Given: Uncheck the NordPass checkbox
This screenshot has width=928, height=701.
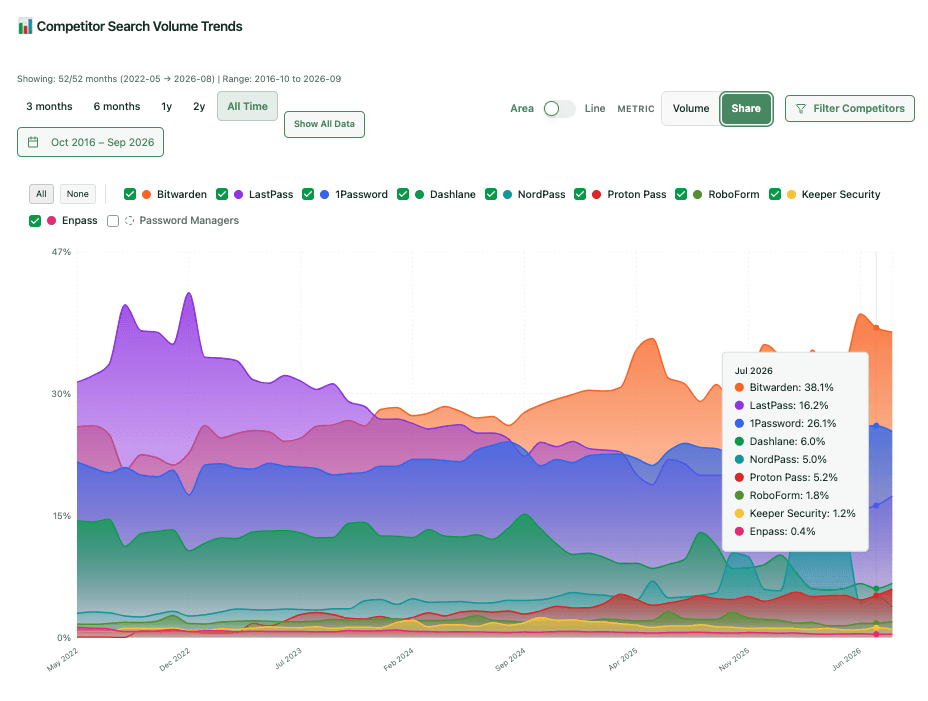Looking at the screenshot, I should click(491, 194).
